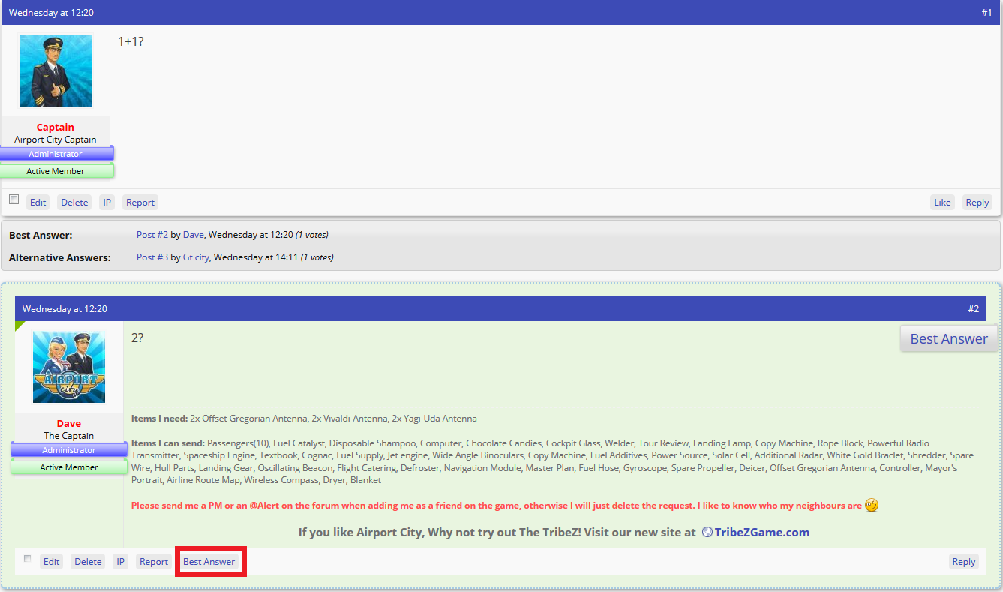Image resolution: width=1003 pixels, height=592 pixels.
Task: Click the #2 post permalink
Action: coord(973,309)
